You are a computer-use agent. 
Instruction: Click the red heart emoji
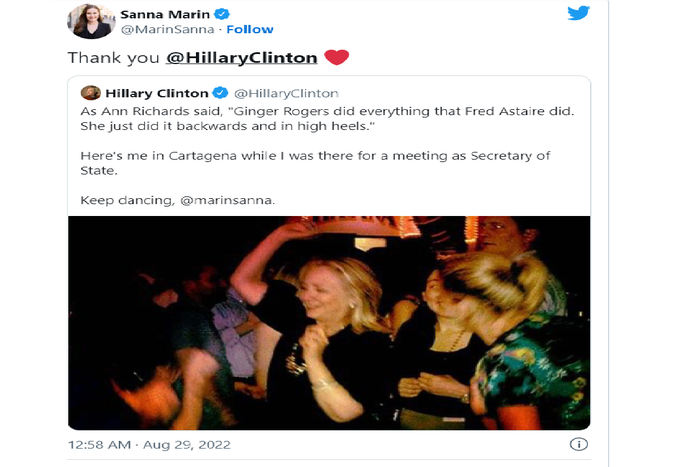coord(336,57)
